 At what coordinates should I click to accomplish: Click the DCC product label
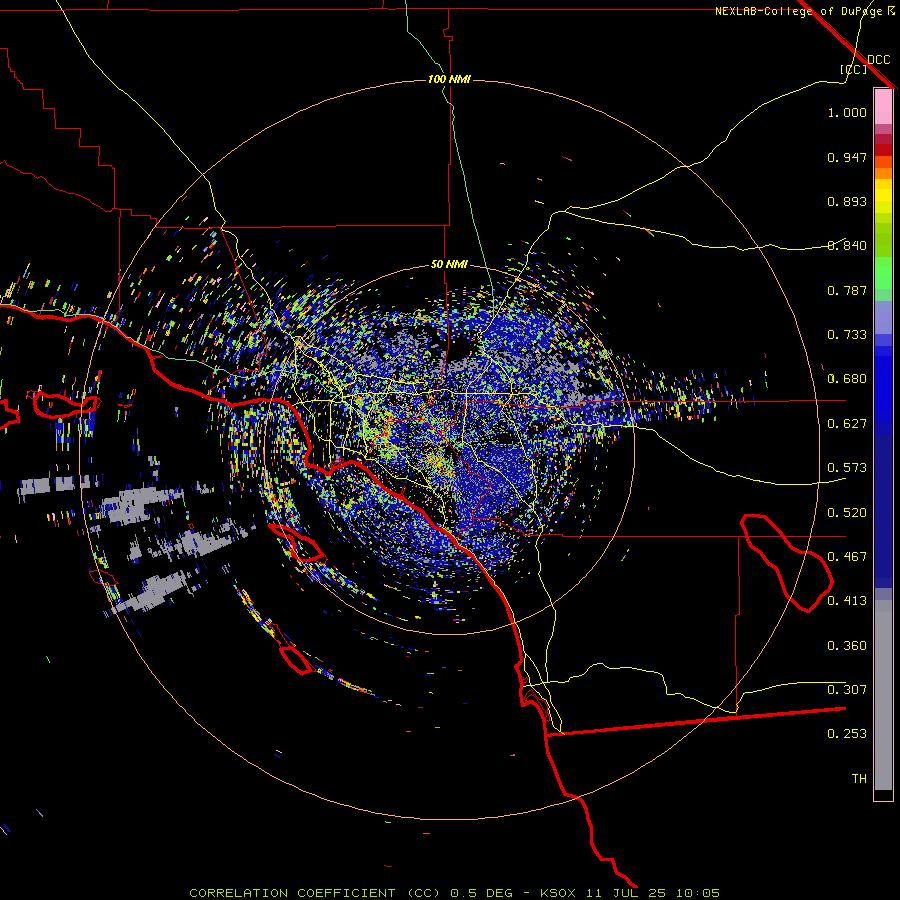click(x=878, y=60)
